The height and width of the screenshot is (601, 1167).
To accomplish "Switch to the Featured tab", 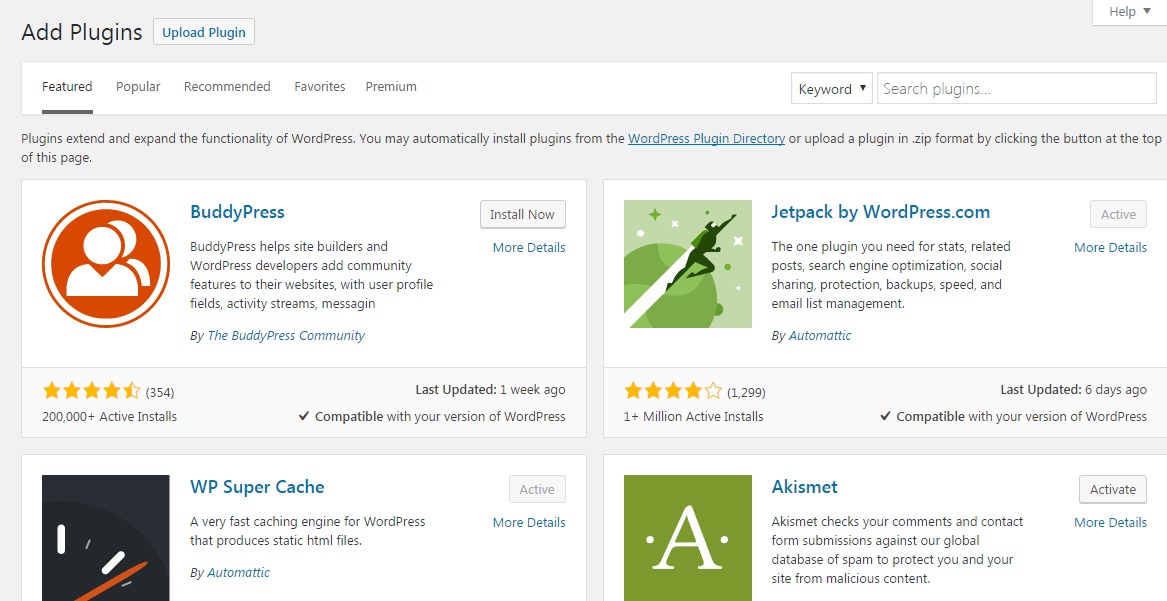I will pos(67,87).
